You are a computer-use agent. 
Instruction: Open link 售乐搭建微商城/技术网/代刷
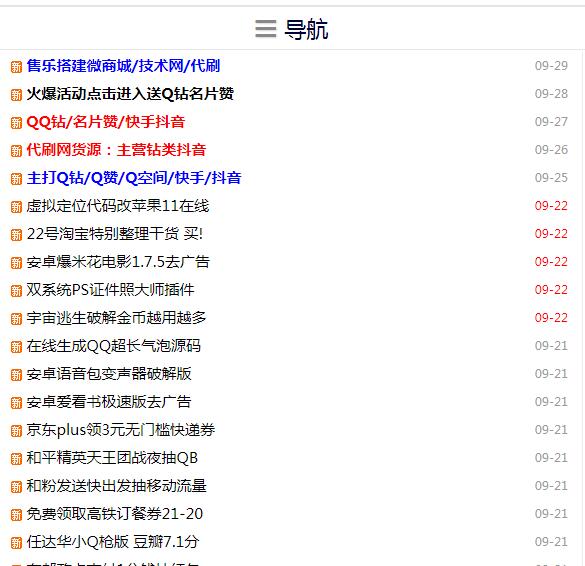click(123, 66)
